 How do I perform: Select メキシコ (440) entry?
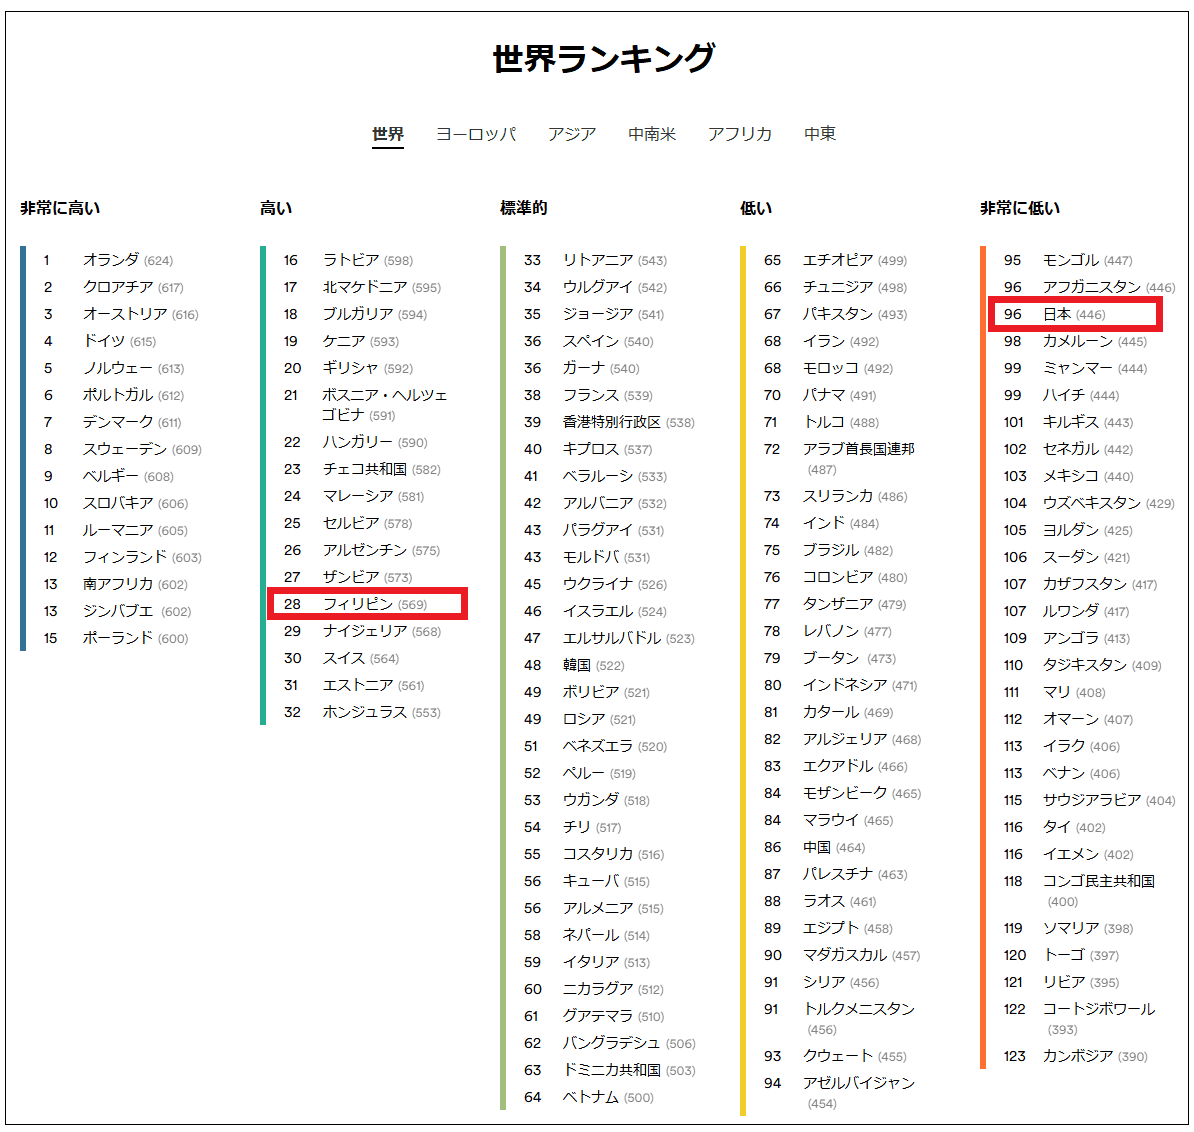1088,477
